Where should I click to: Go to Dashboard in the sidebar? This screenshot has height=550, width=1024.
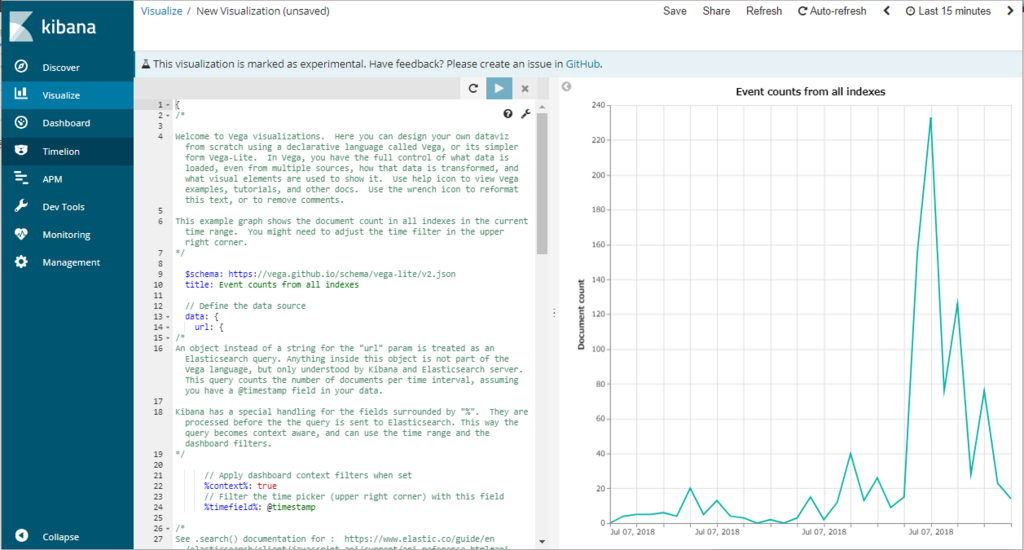67,123
